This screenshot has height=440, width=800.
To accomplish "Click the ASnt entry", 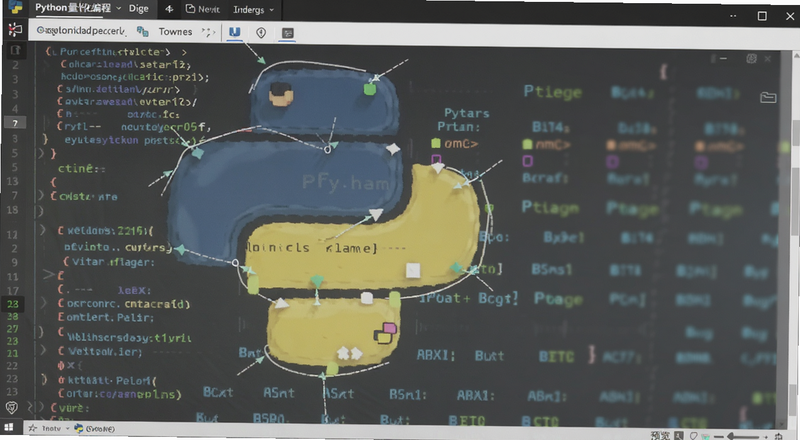I will point(279,393).
